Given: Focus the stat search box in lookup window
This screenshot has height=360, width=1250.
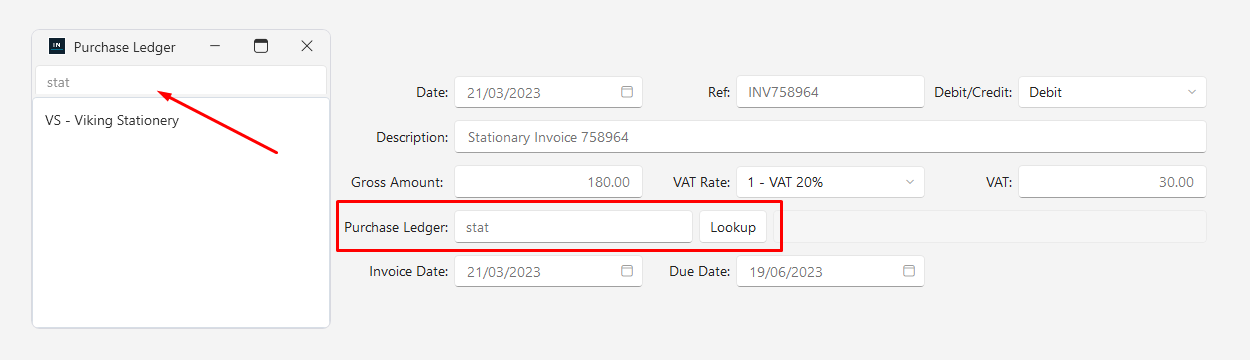Looking at the screenshot, I should (181, 82).
